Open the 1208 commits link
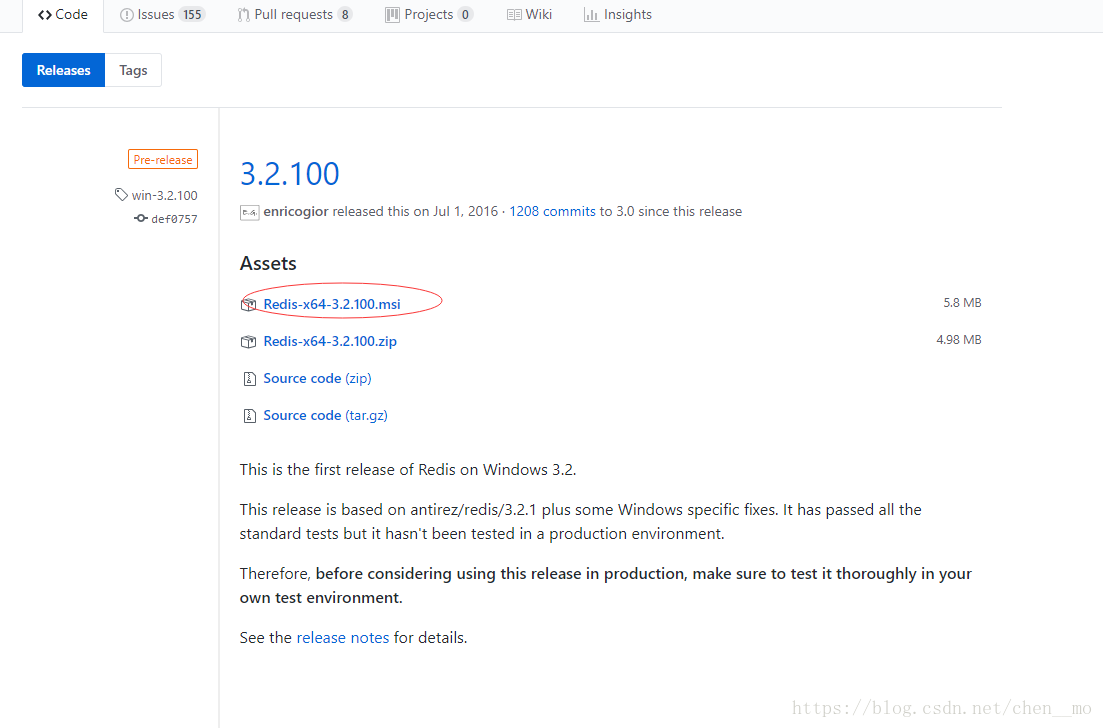Screen dimensions: 1103x728 (552, 212)
